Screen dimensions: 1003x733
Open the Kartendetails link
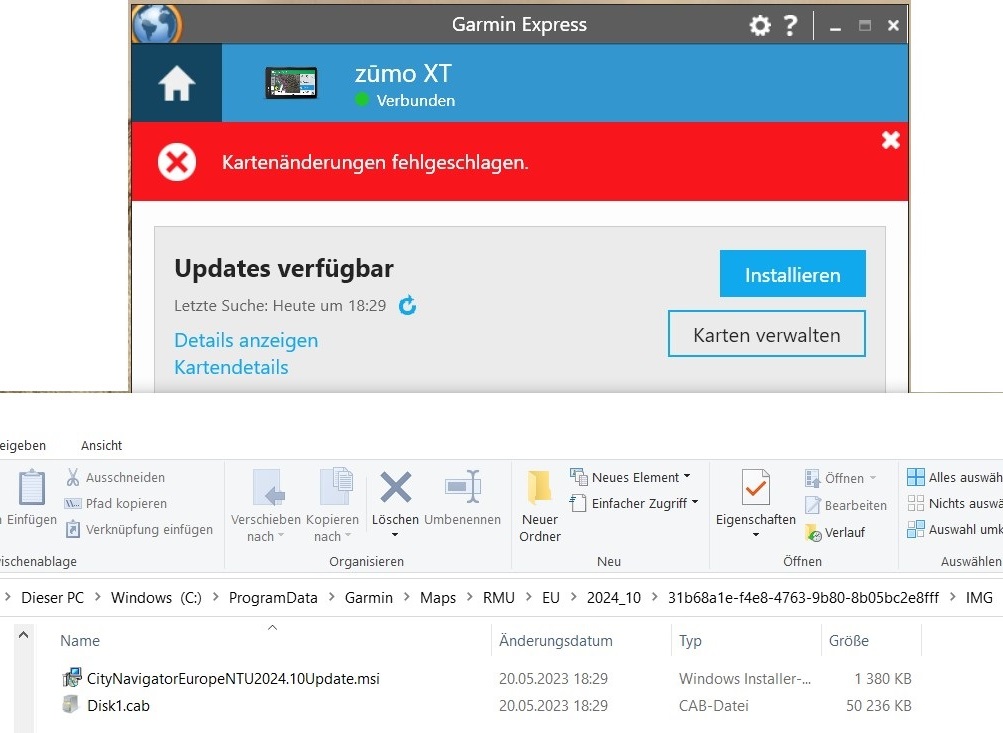point(231,367)
